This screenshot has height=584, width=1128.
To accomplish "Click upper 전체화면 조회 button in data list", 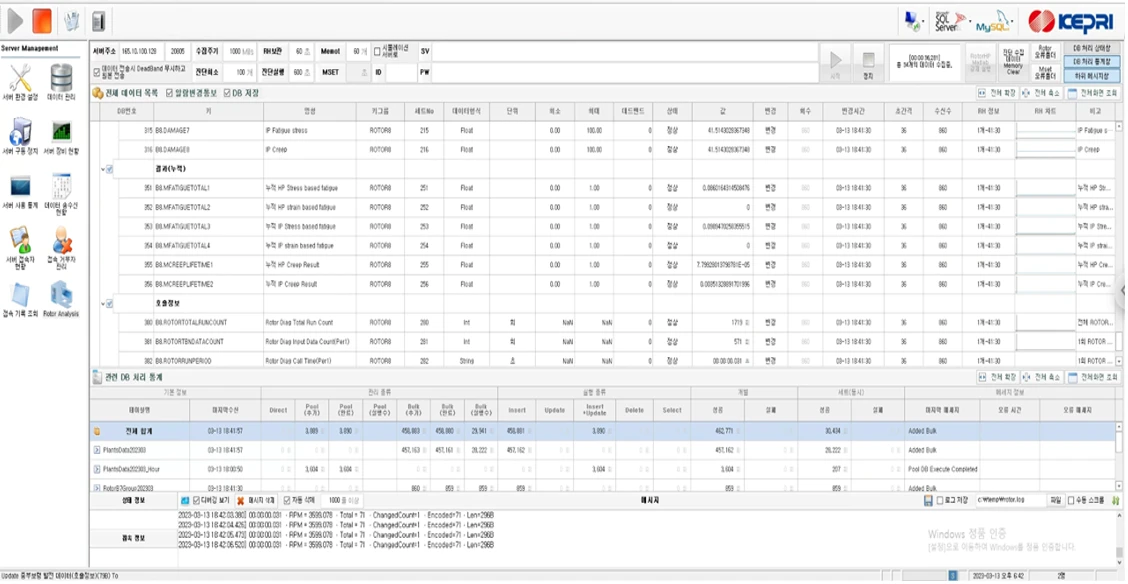I will tap(1092, 93).
